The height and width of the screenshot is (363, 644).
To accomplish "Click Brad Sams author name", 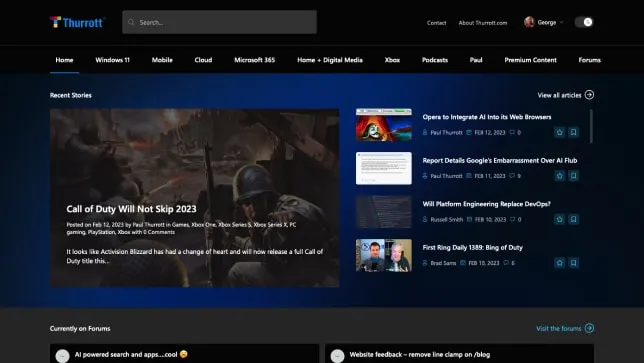I will [x=443, y=263].
